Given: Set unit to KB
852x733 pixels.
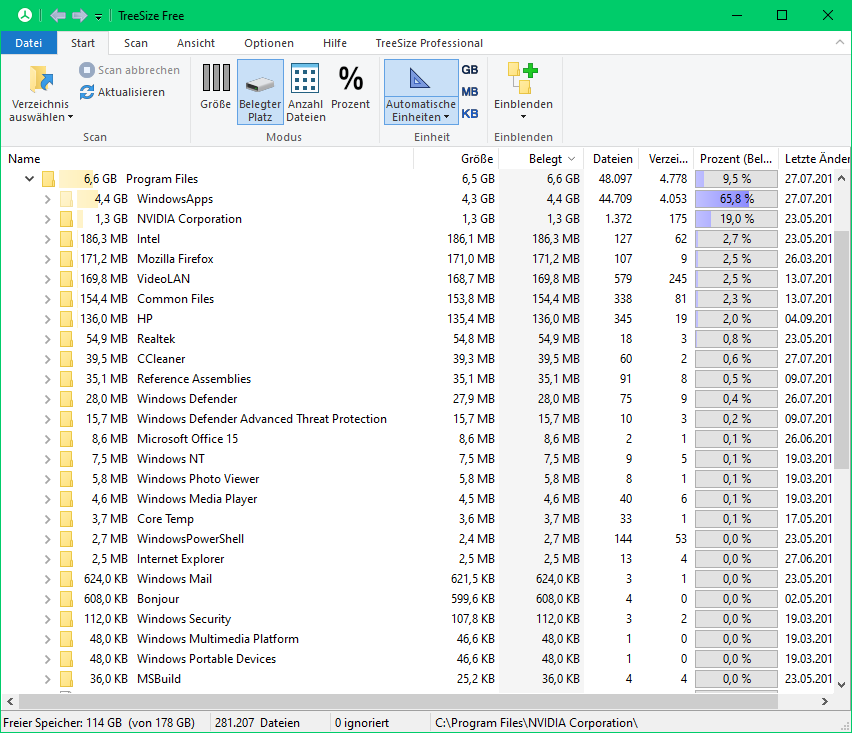Looking at the screenshot, I should click(469, 114).
